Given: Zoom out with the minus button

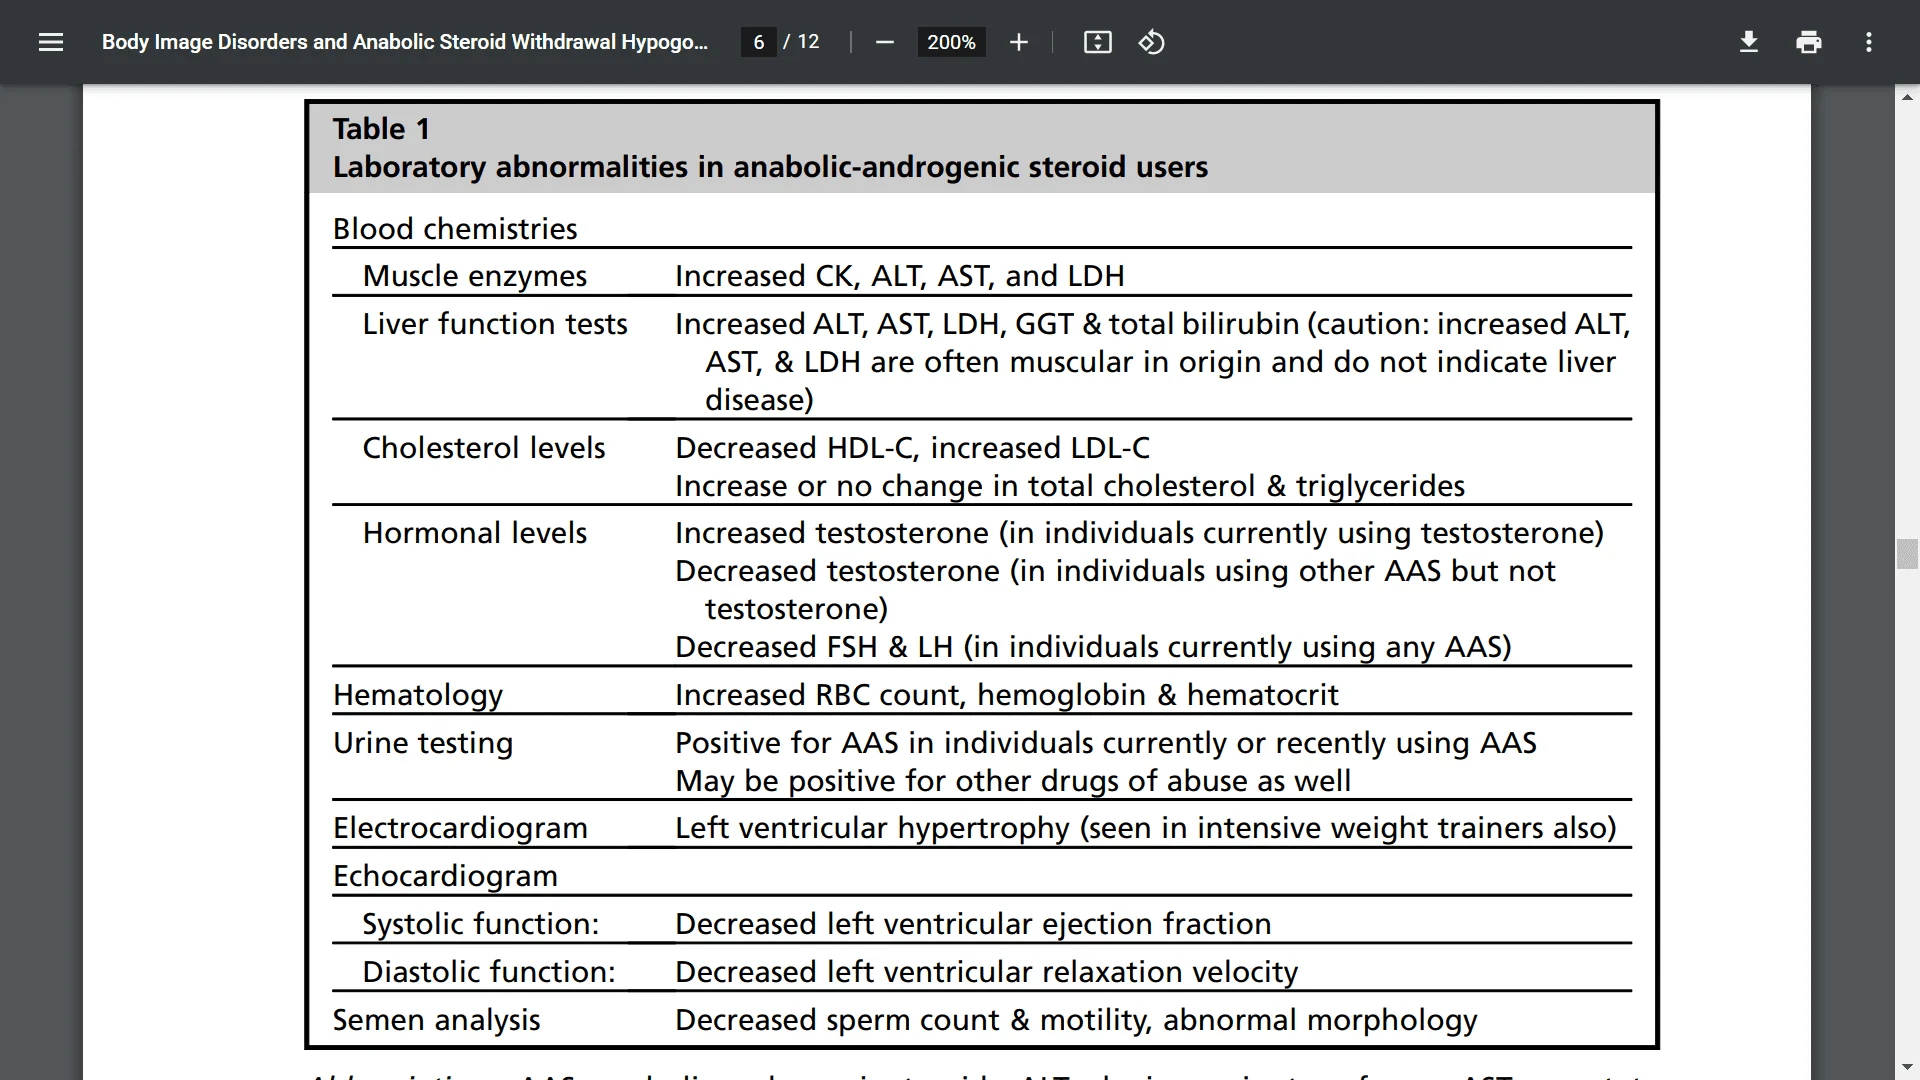Looking at the screenshot, I should pos(884,42).
